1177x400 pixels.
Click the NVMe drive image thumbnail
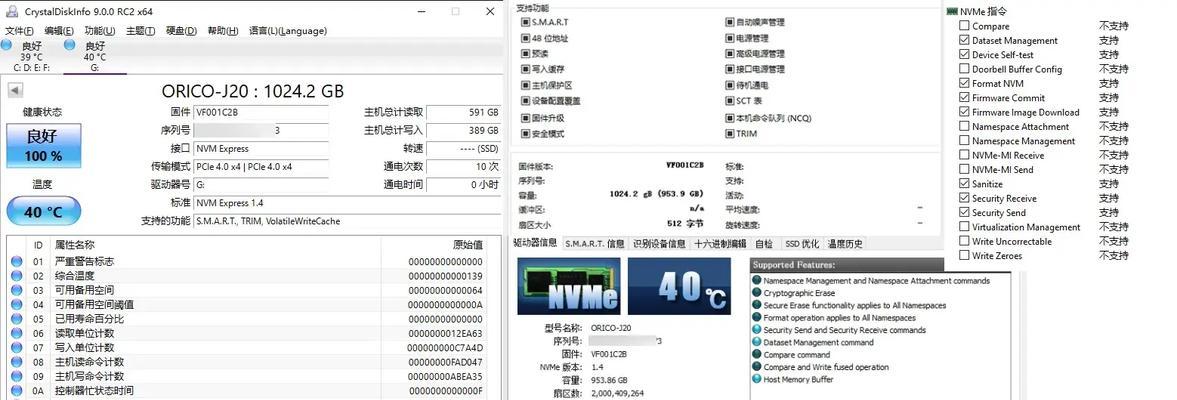click(x=569, y=287)
